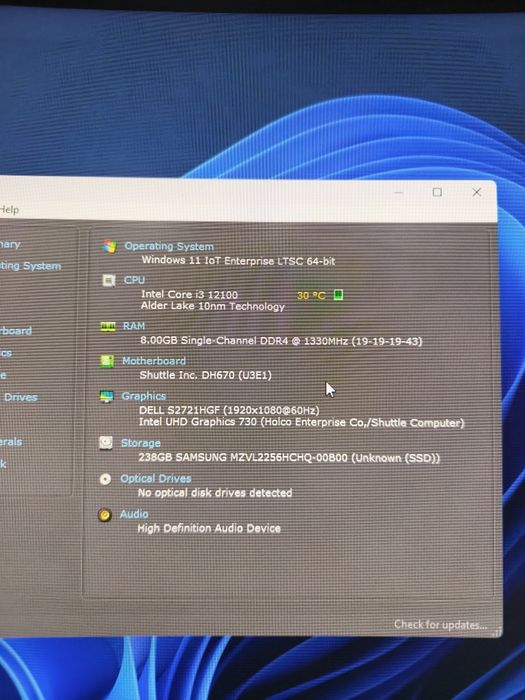Click the Graphics monitor icon
Viewport: 525px width, 700px height.
[107, 396]
